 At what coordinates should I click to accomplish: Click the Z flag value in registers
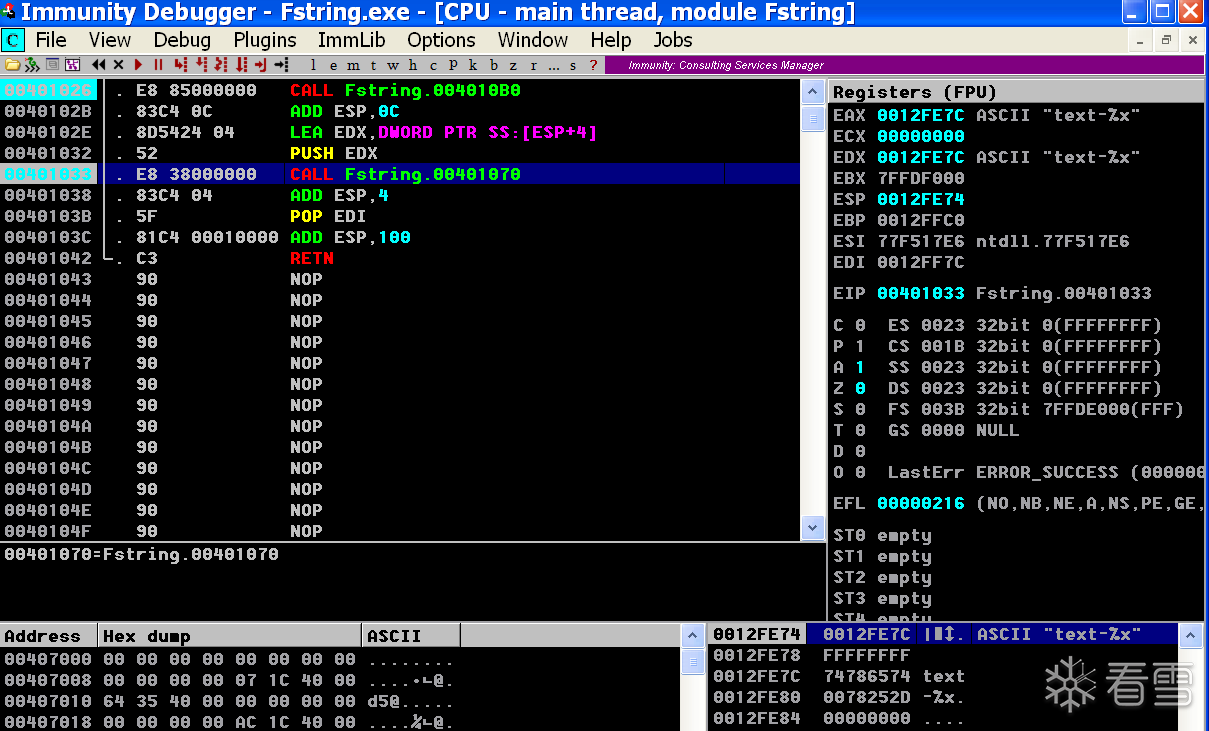860,388
